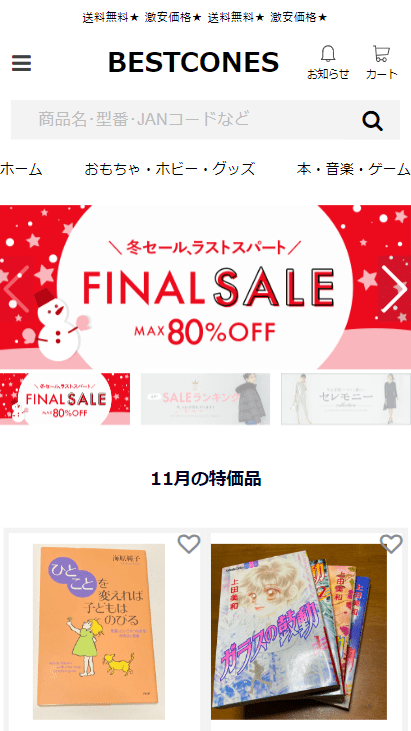Open the ひとことを変えれば子どもはのびる book product
The height and width of the screenshot is (731, 411).
click(x=99, y=631)
